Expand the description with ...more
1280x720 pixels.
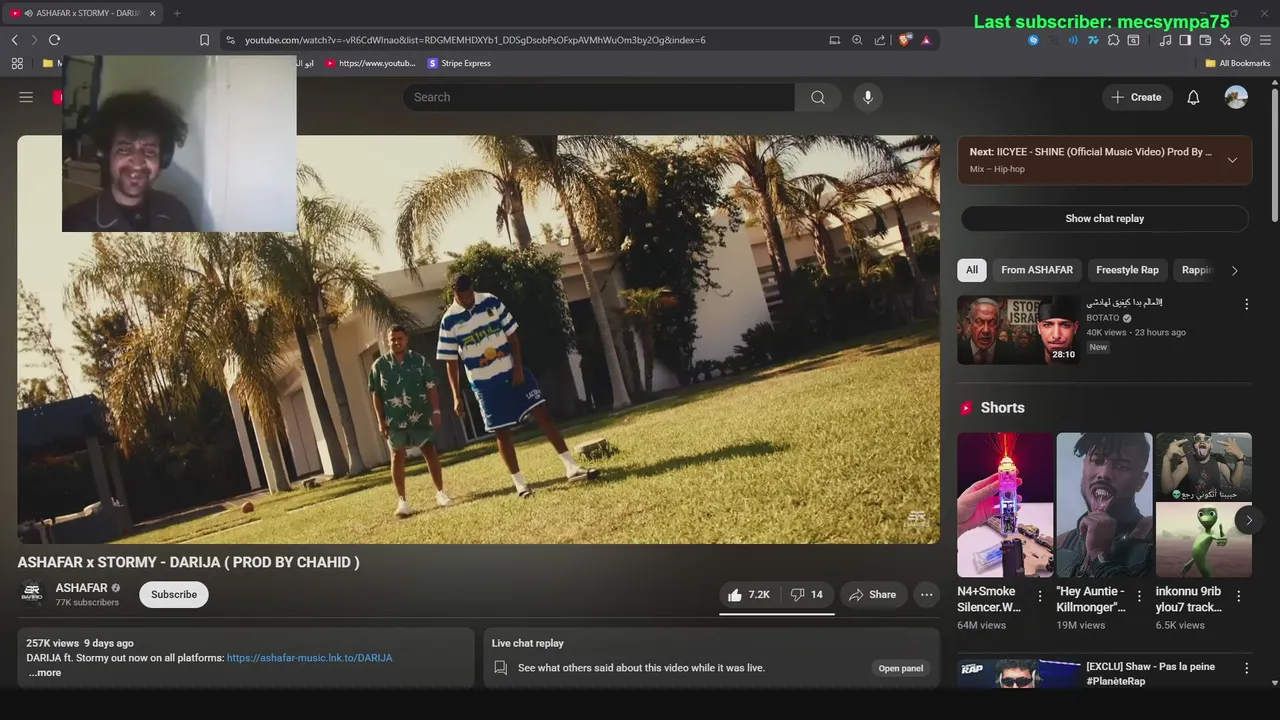(x=45, y=673)
